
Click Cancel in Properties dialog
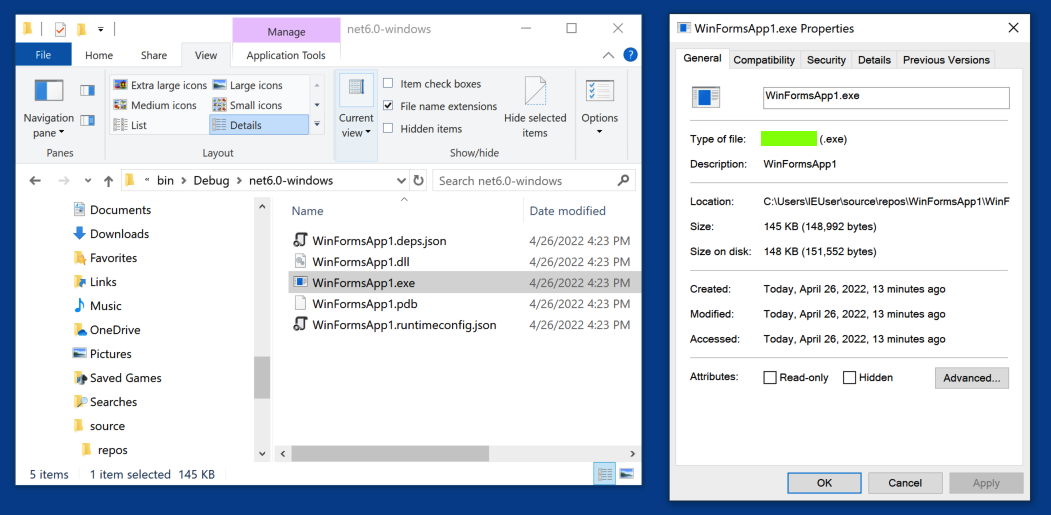coord(905,483)
